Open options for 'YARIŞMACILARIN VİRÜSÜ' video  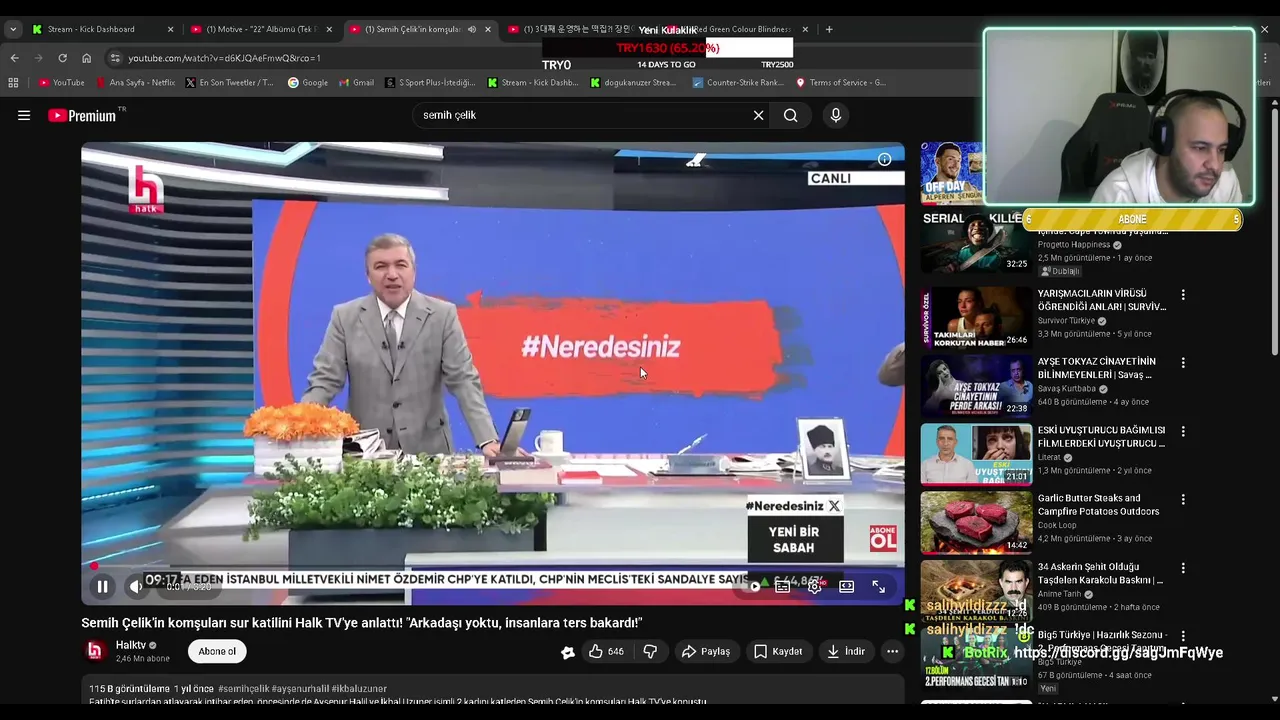(1183, 295)
